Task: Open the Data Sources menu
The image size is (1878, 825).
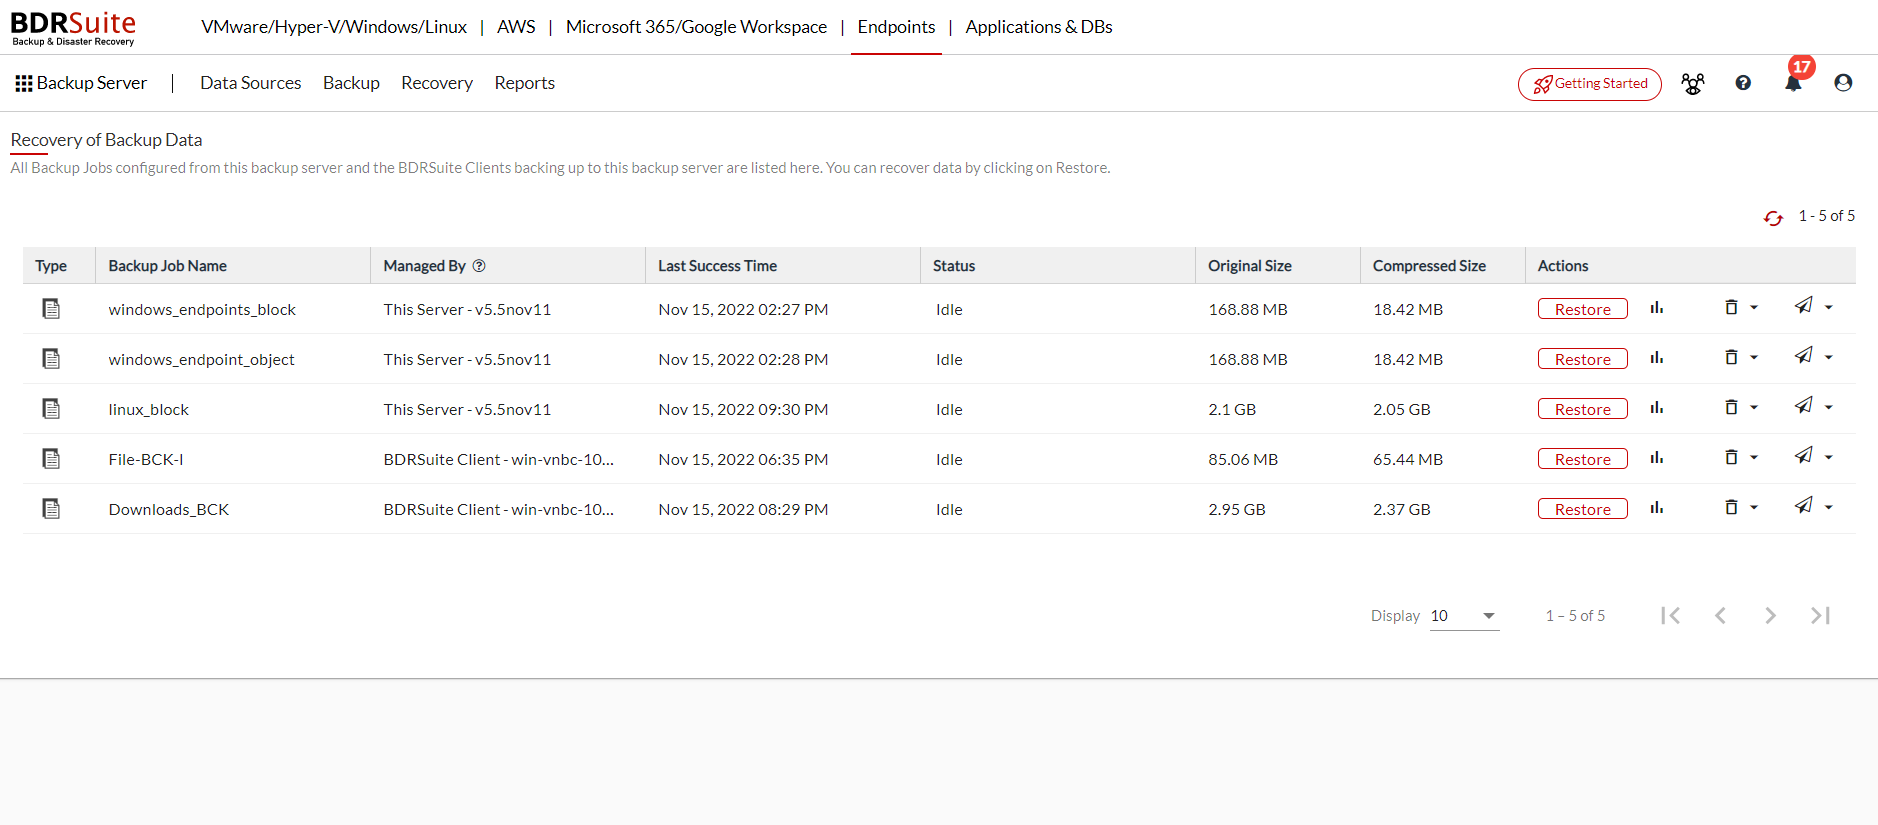Action: click(250, 83)
